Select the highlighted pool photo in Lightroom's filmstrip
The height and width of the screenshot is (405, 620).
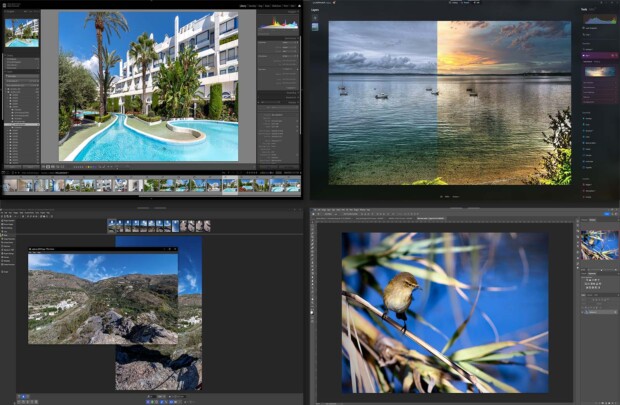pos(230,185)
